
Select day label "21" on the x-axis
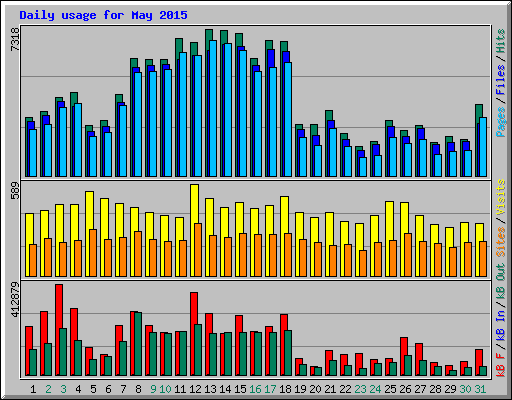330,389
